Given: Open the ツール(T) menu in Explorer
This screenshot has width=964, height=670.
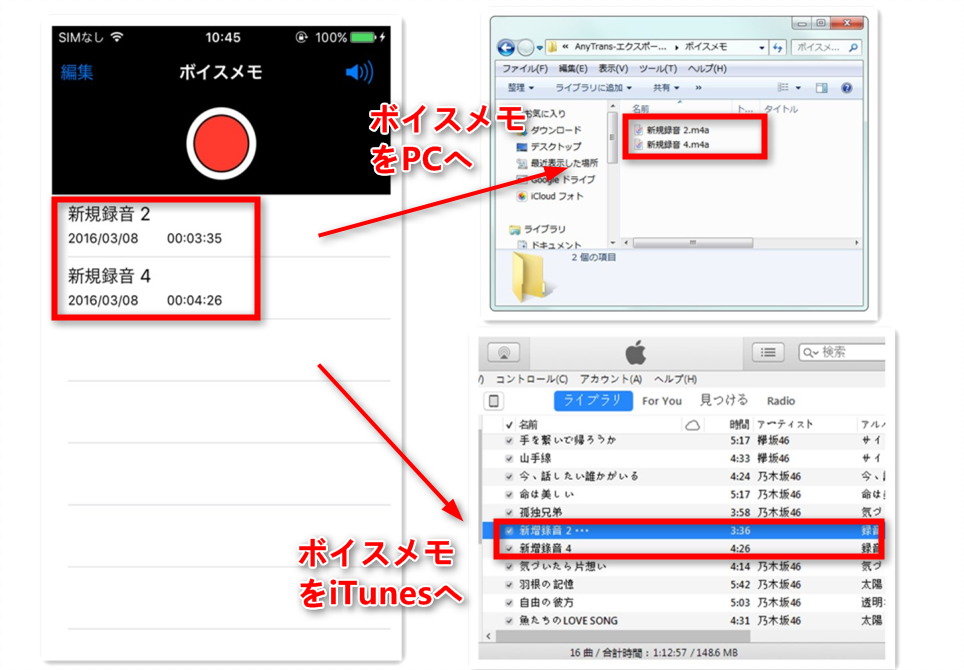Looking at the screenshot, I should [657, 68].
